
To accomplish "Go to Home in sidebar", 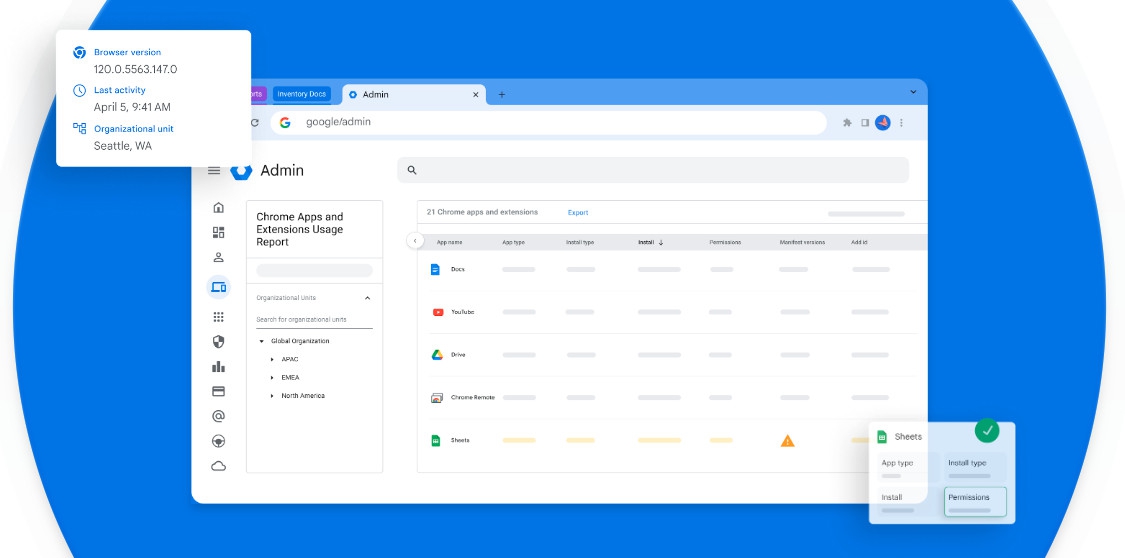I will [x=219, y=208].
